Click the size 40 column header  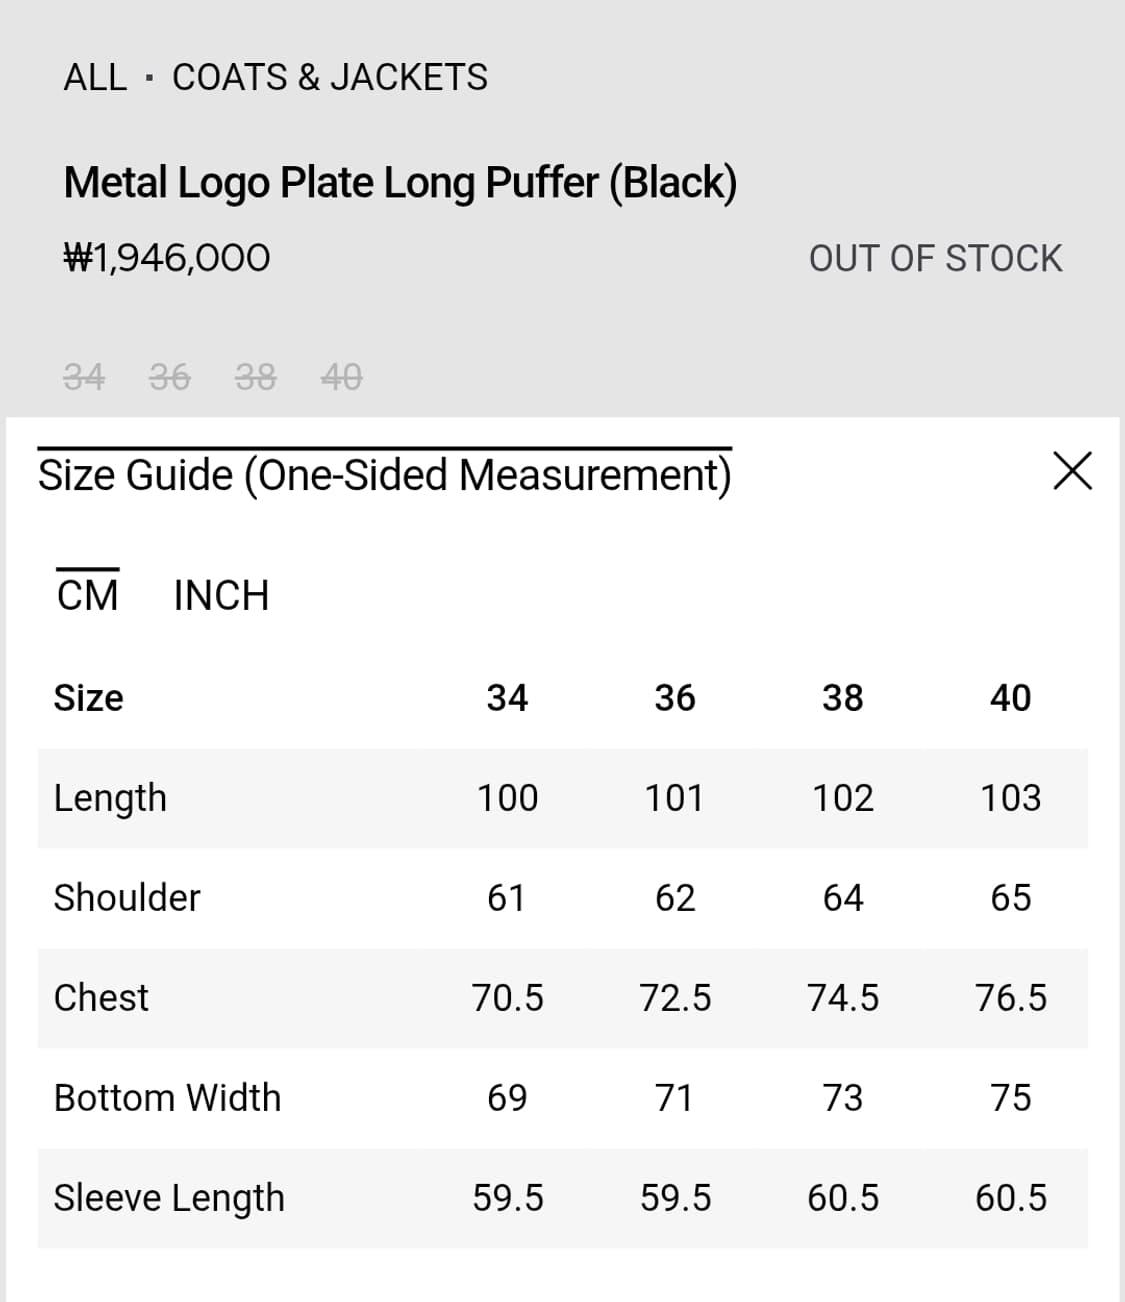[x=1010, y=698]
